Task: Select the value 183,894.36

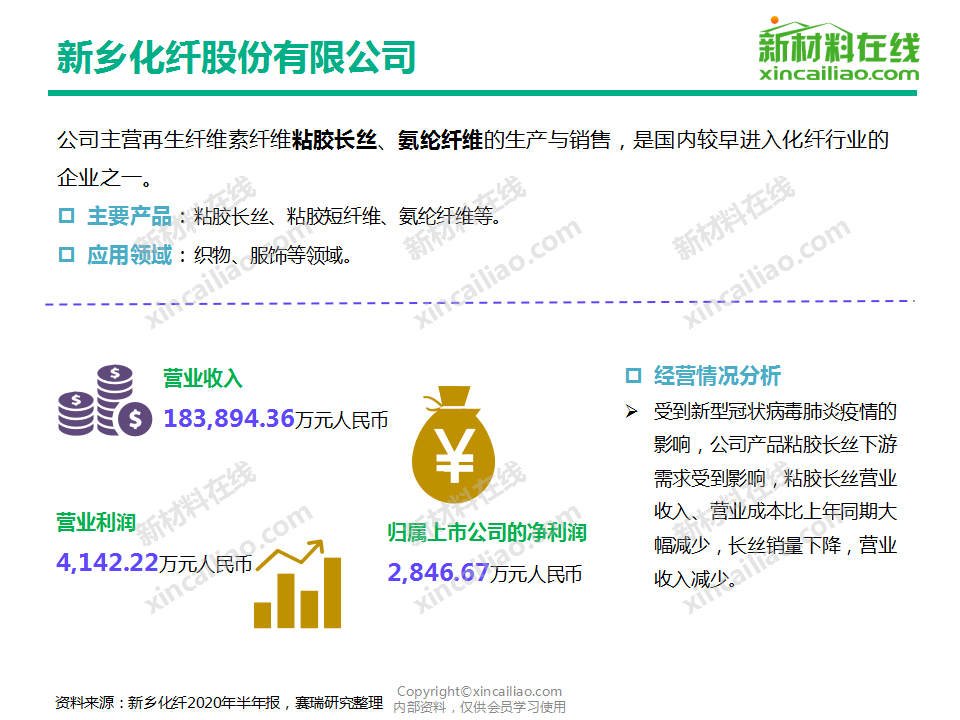Action: click(229, 419)
